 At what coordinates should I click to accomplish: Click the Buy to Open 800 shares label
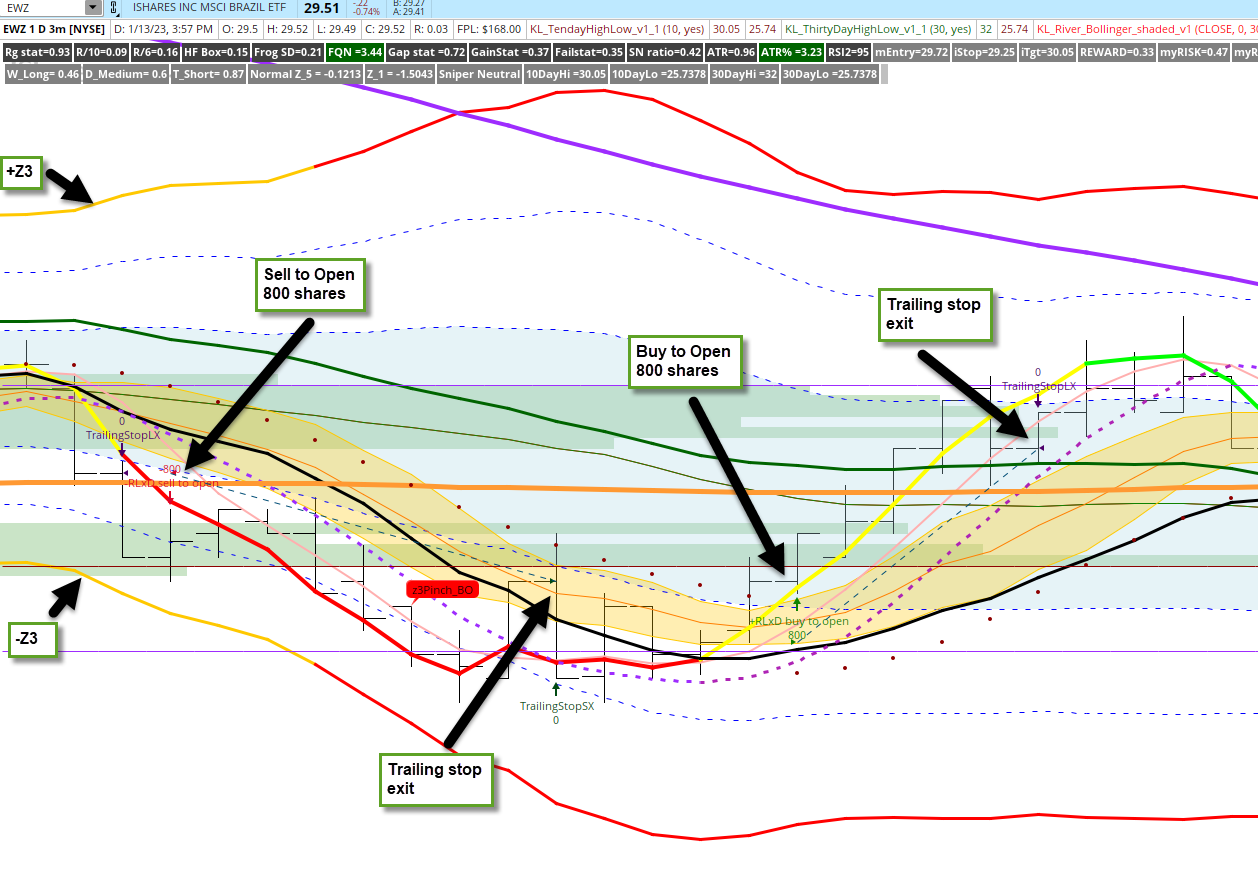tap(684, 362)
